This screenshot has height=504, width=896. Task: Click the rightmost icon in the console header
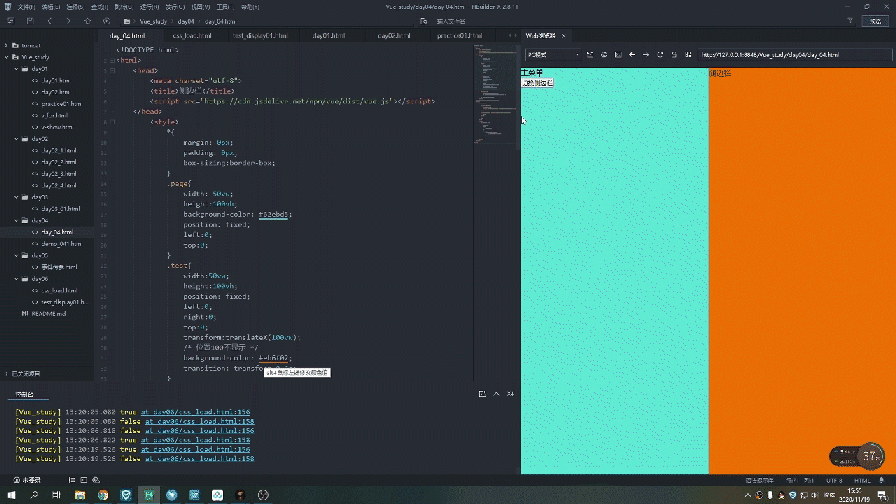pos(510,394)
